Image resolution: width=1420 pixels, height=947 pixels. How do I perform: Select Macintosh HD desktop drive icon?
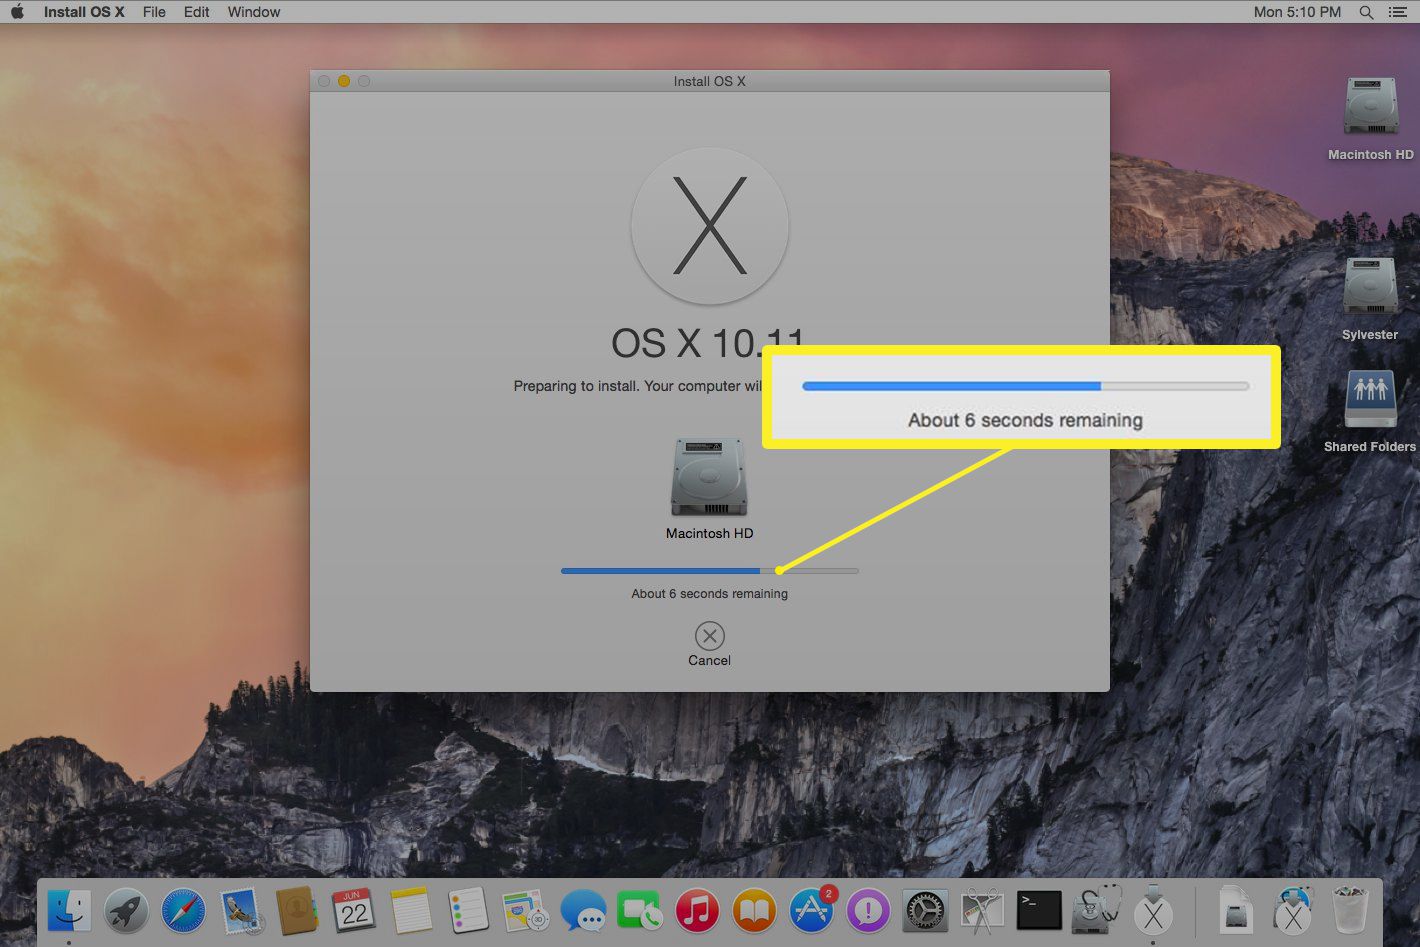pyautogui.click(x=1370, y=108)
